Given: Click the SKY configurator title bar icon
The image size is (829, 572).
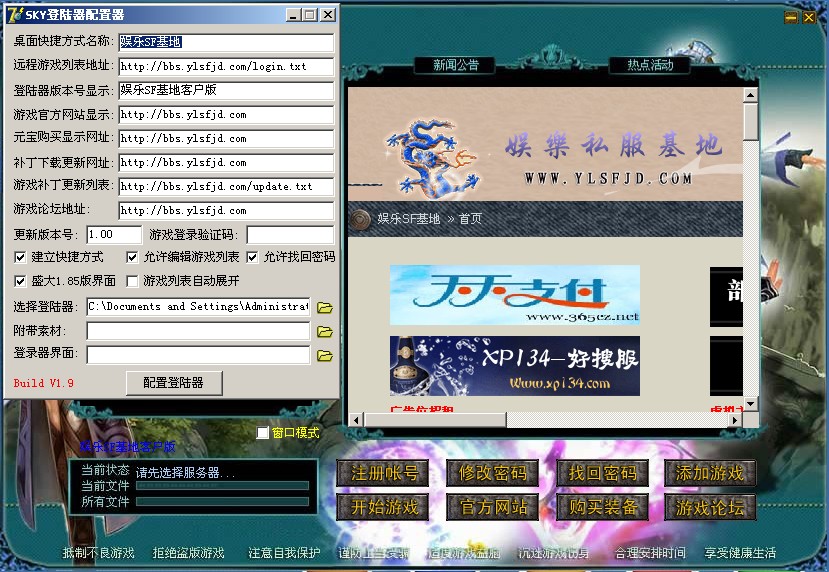Looking at the screenshot, I should point(16,15).
